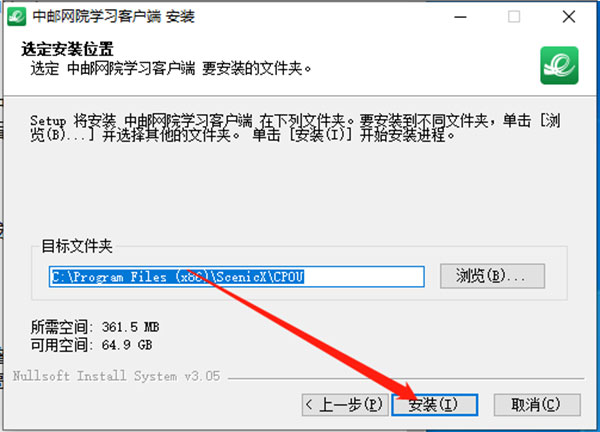
Task: Click the Nullsoft Install System v3.05 label
Action: tap(116, 376)
